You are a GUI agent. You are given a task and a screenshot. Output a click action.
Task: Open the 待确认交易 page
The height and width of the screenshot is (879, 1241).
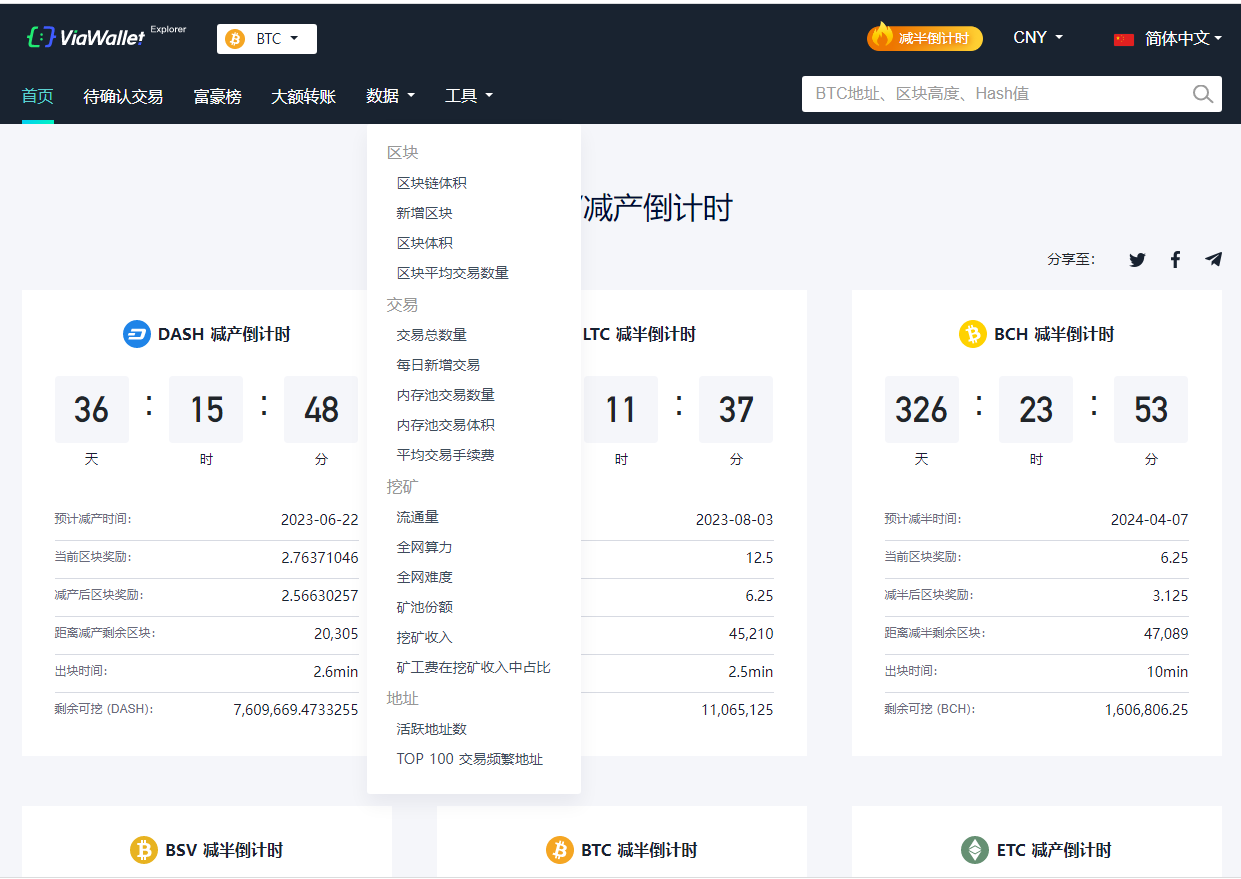(123, 97)
